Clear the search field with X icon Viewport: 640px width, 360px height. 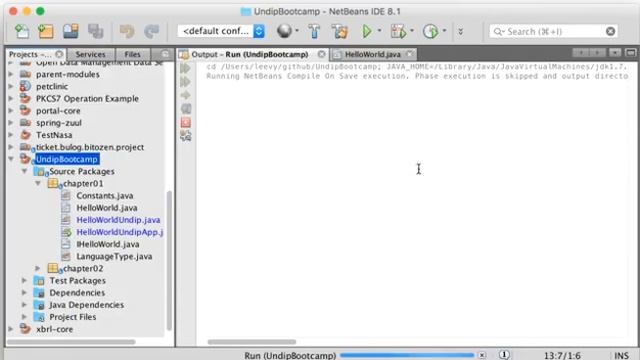(x=610, y=31)
